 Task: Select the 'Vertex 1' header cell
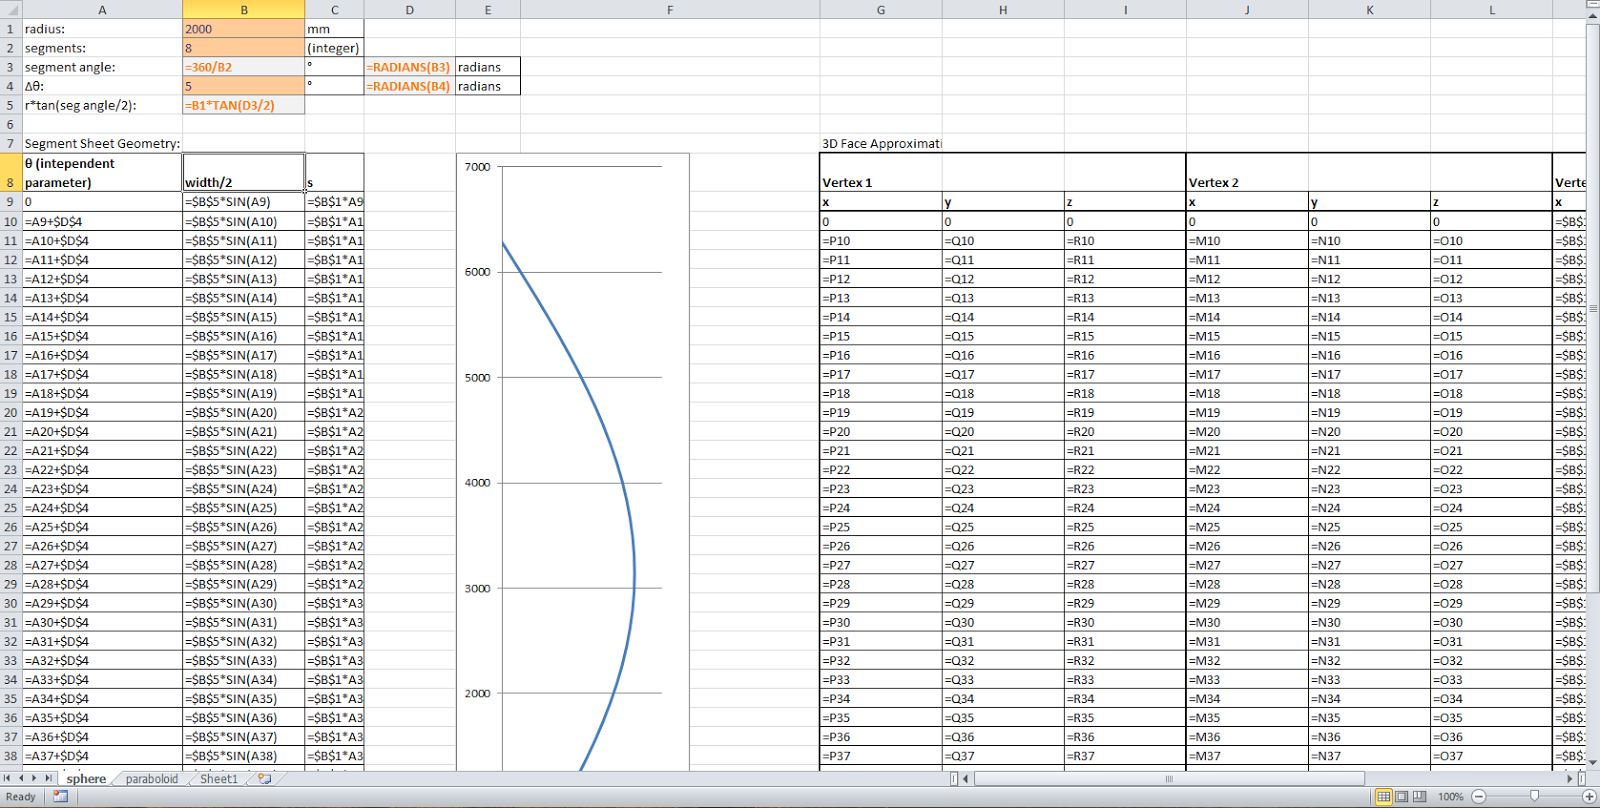click(x=881, y=172)
